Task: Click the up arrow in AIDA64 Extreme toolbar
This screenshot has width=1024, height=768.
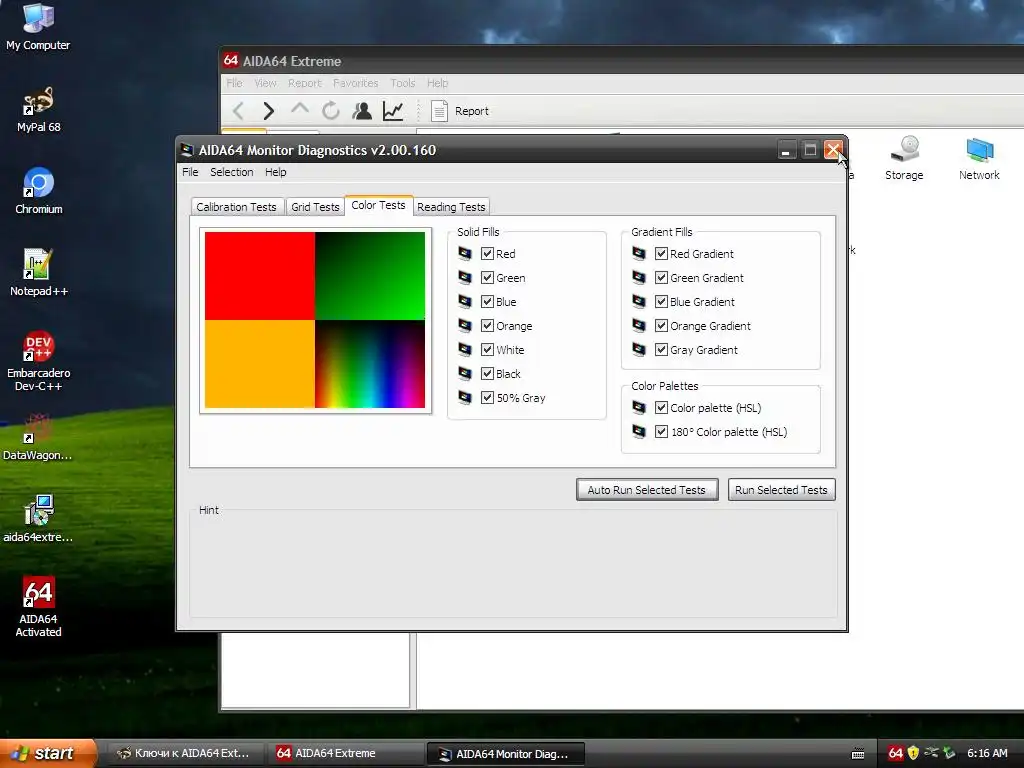Action: coord(300,109)
